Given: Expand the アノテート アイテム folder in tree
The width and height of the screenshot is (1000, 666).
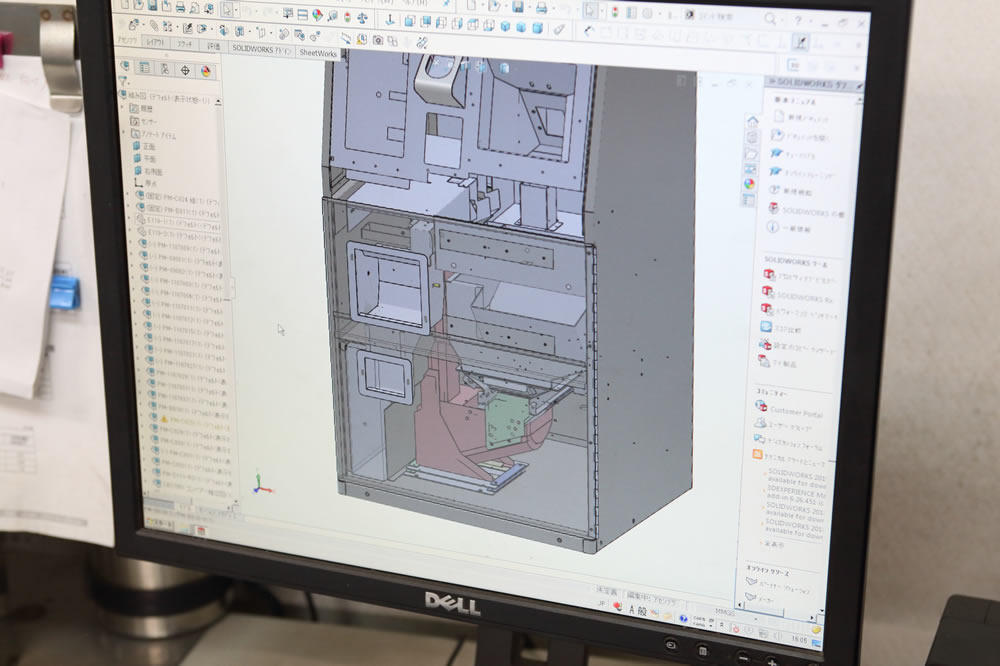Looking at the screenshot, I should [x=124, y=133].
